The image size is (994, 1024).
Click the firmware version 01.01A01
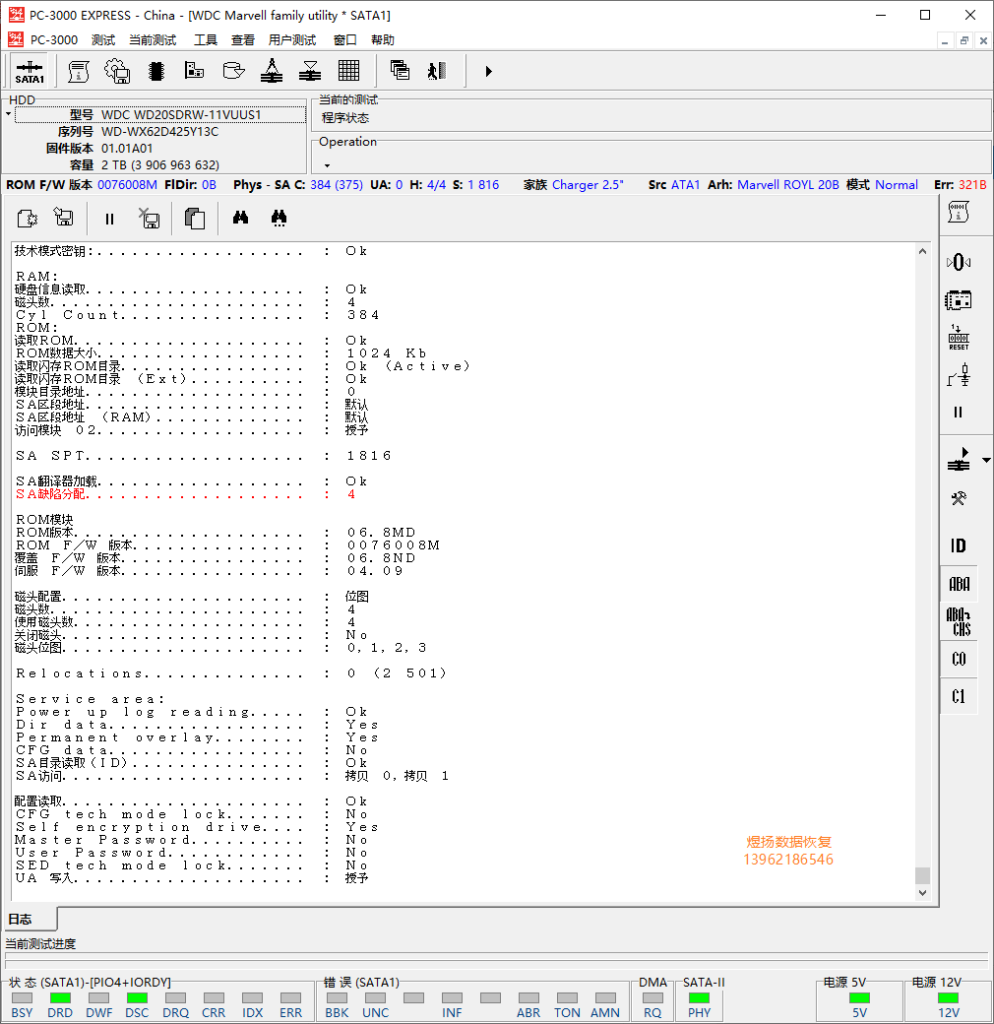pyautogui.click(x=127, y=149)
